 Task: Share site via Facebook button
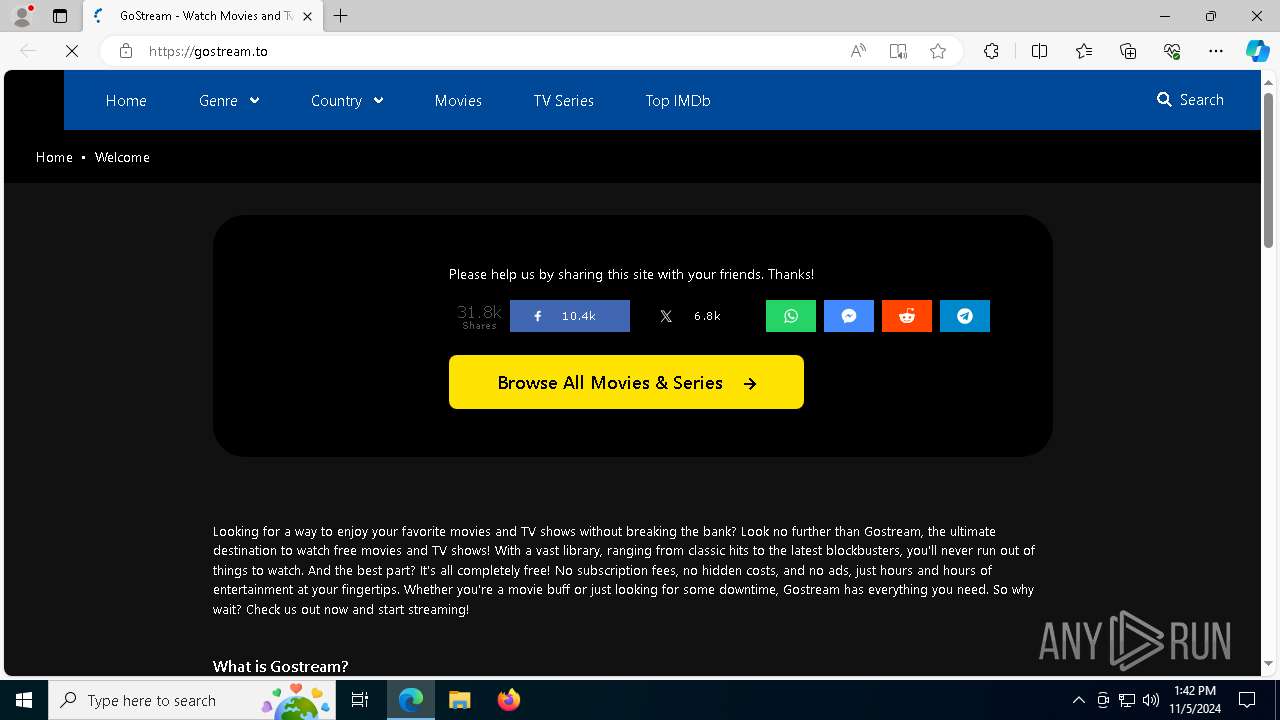pyautogui.click(x=570, y=316)
